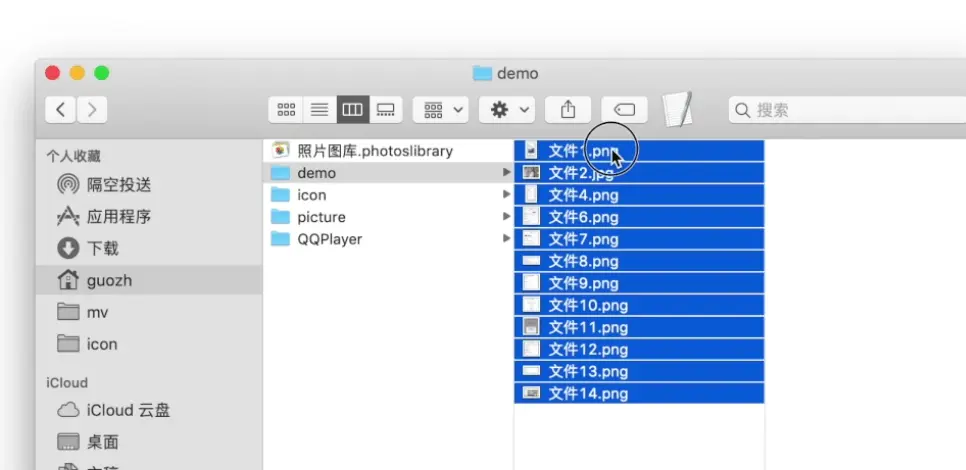Select guozh home folder in sidebar
Screen dimensions: 966x470
pyautogui.click(x=149, y=280)
